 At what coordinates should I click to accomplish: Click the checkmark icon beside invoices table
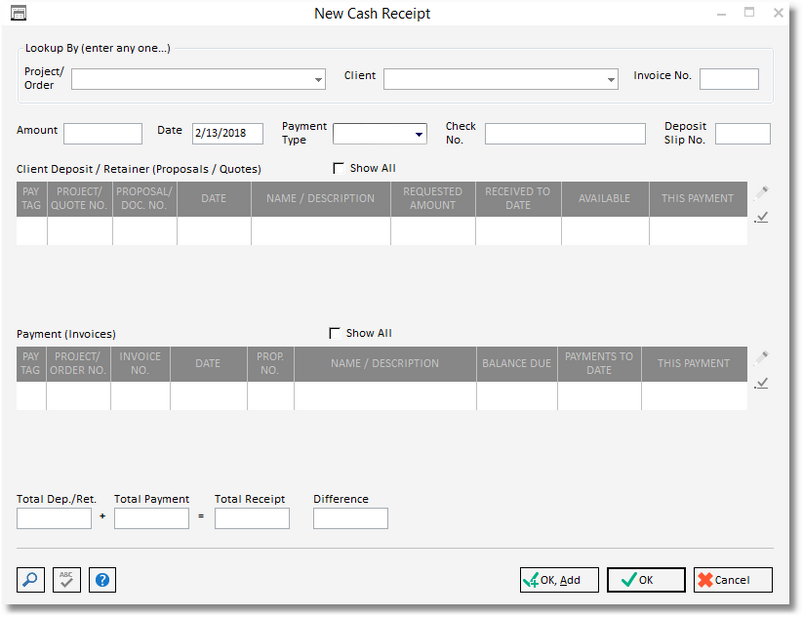click(762, 382)
